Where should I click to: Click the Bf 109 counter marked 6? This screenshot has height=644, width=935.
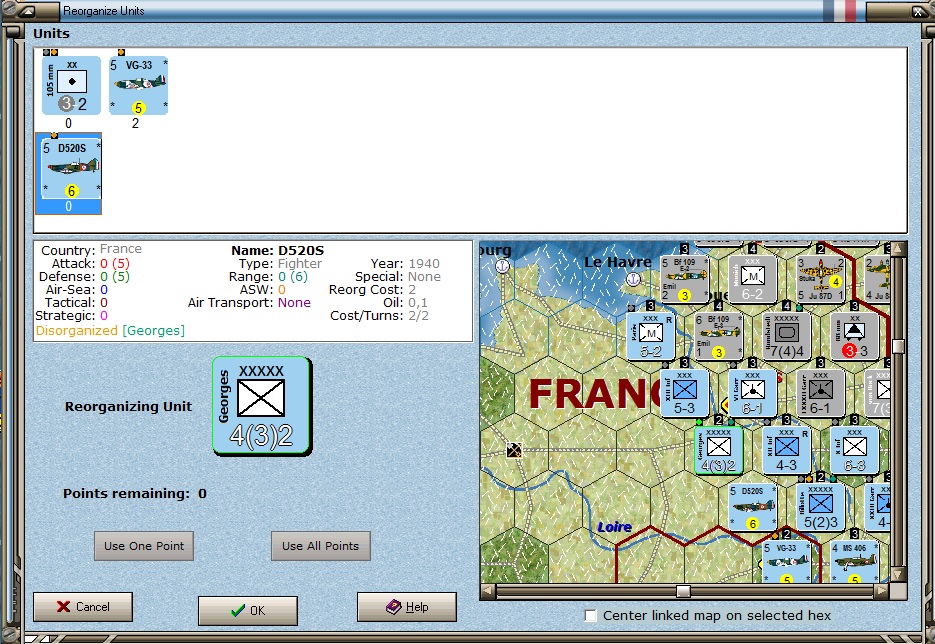719,336
